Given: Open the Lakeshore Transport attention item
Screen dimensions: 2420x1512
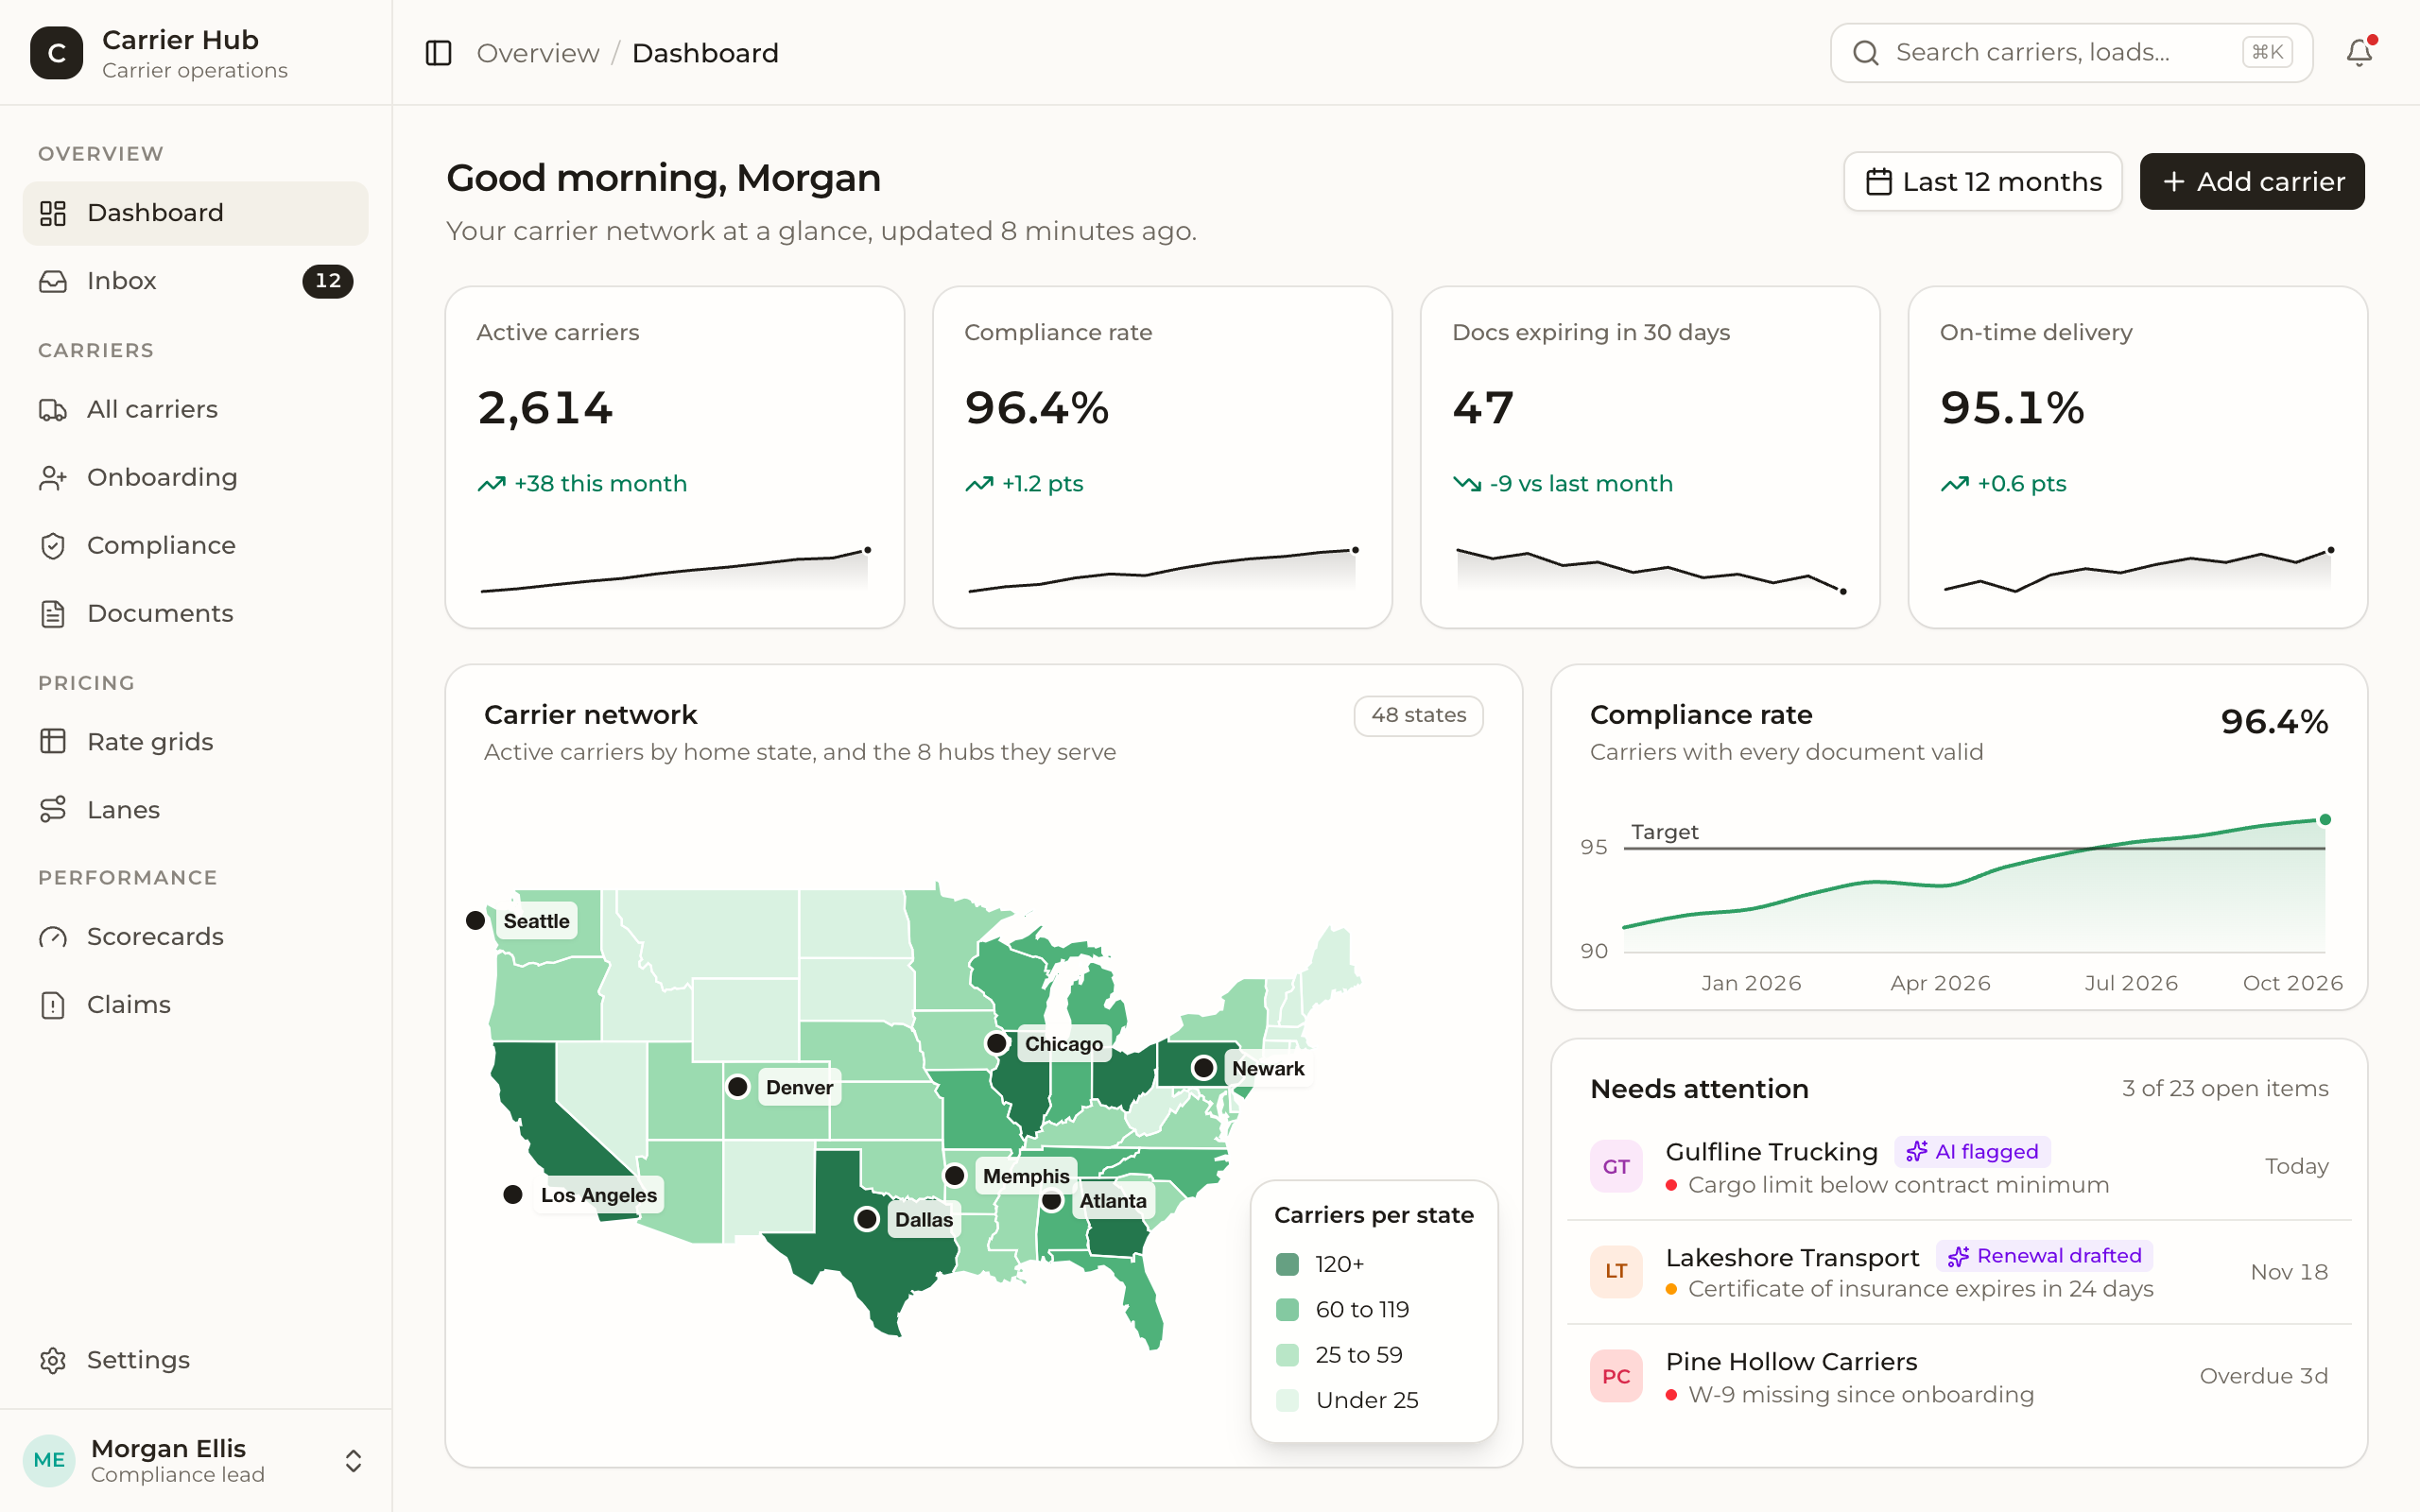Looking at the screenshot, I should (x=1958, y=1272).
